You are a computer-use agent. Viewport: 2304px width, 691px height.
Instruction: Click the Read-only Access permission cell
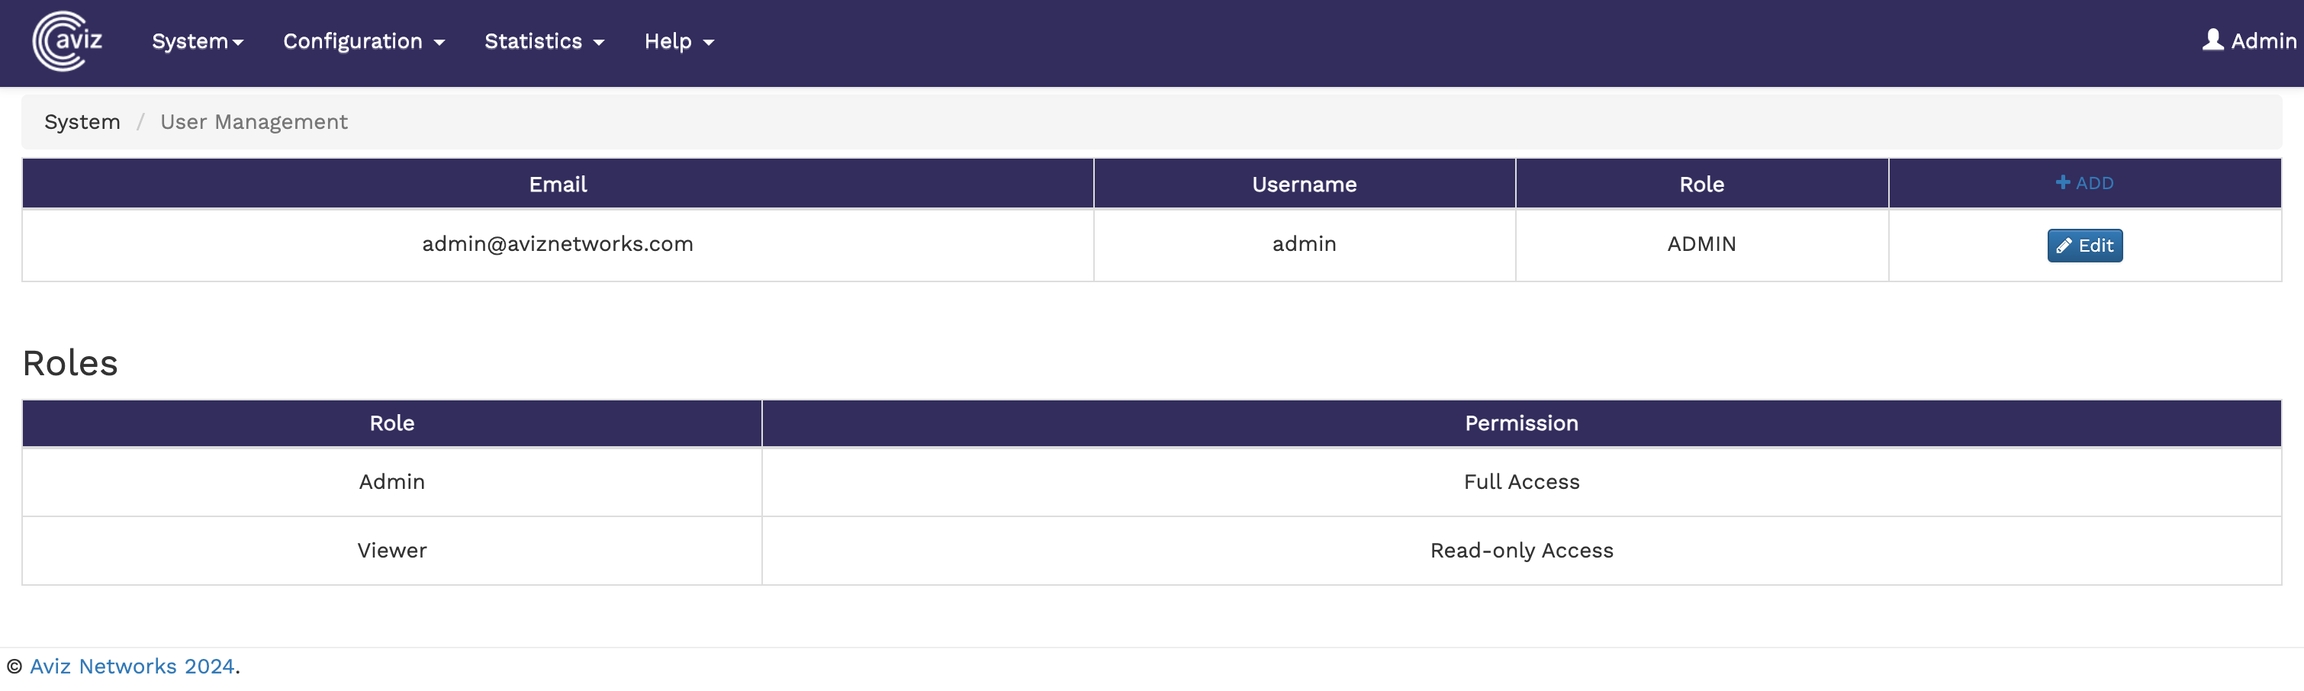click(x=1521, y=550)
